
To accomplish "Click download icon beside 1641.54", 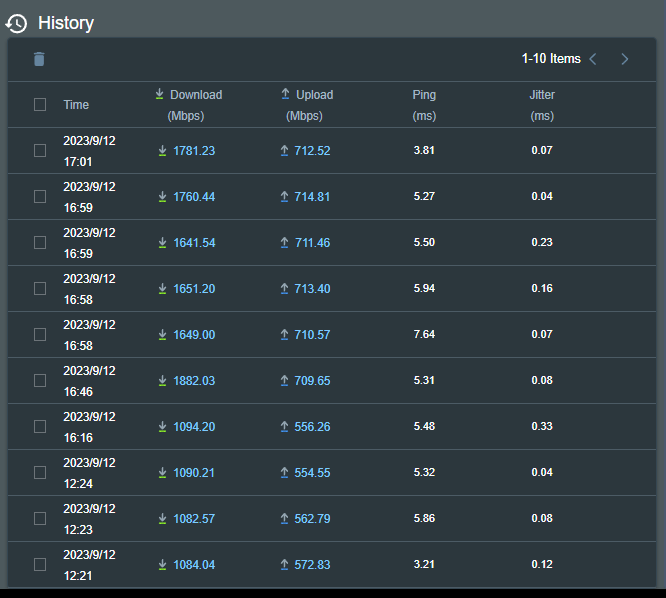I will 162,243.
